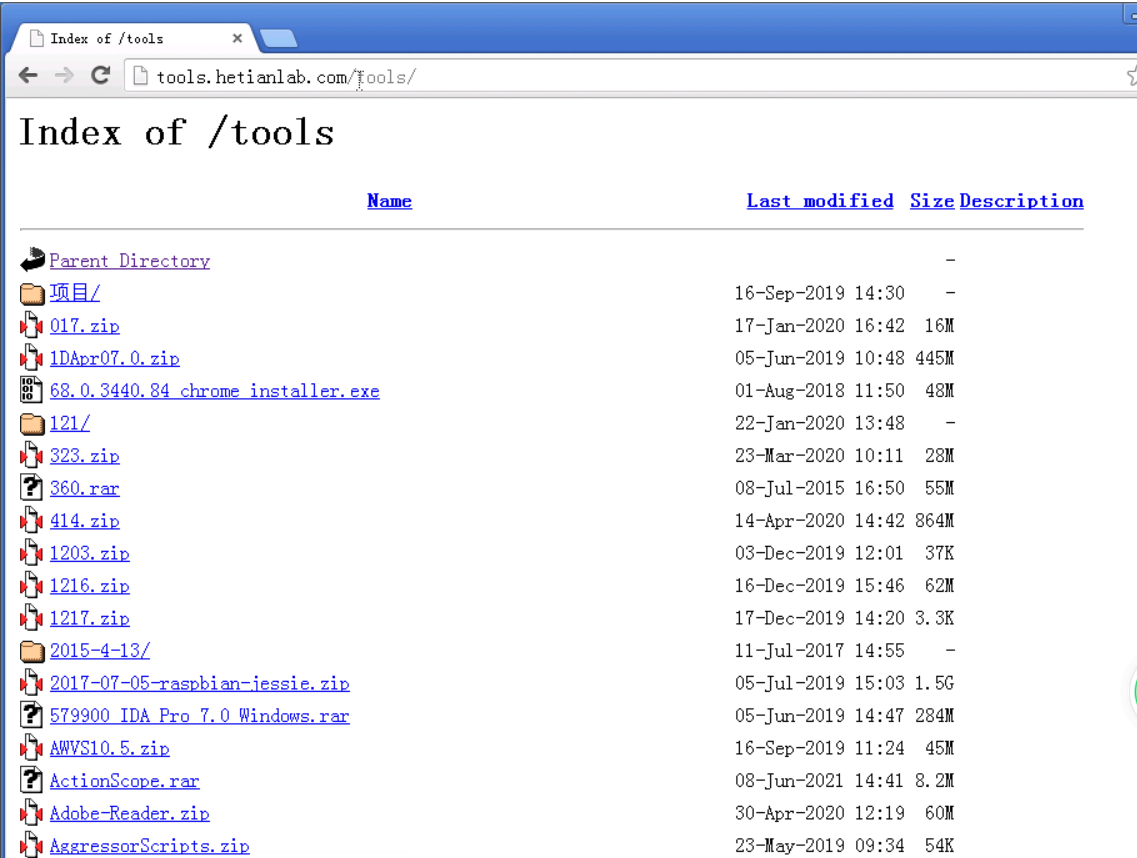Click the unknown-file icon beside 360.rar
The image size is (1137, 858).
pyautogui.click(x=30, y=487)
